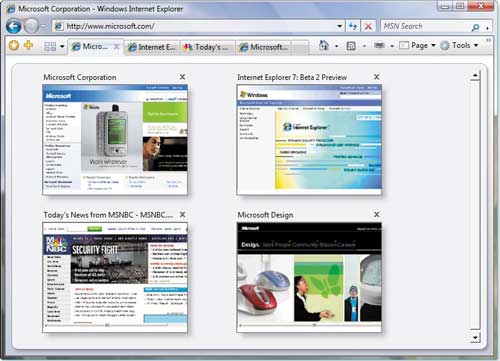Switch to the Internet E... tab
Screen dimensions: 500x361
[152, 47]
